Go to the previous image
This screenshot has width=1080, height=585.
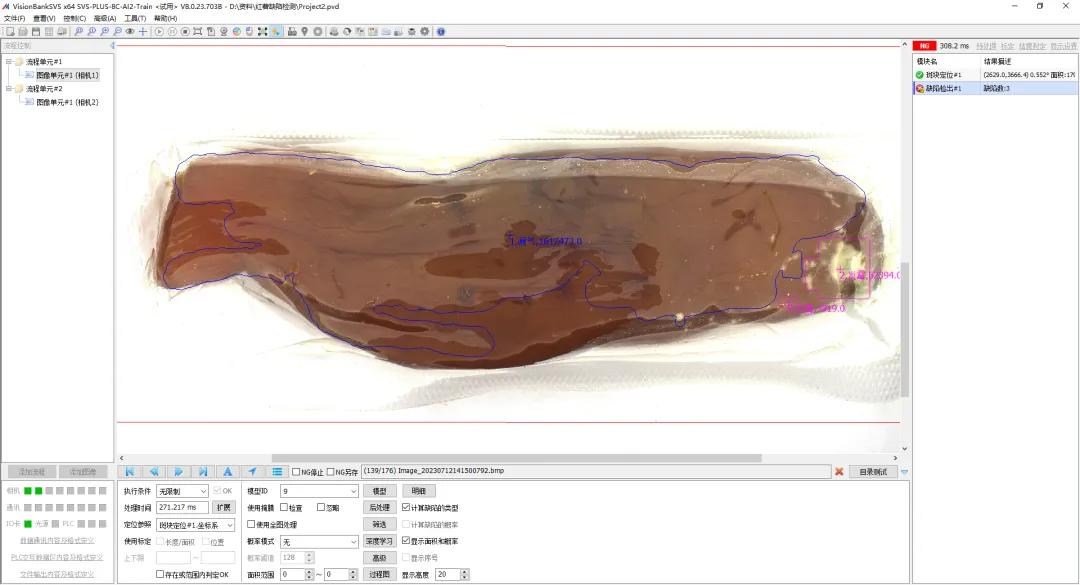pyautogui.click(x=154, y=472)
